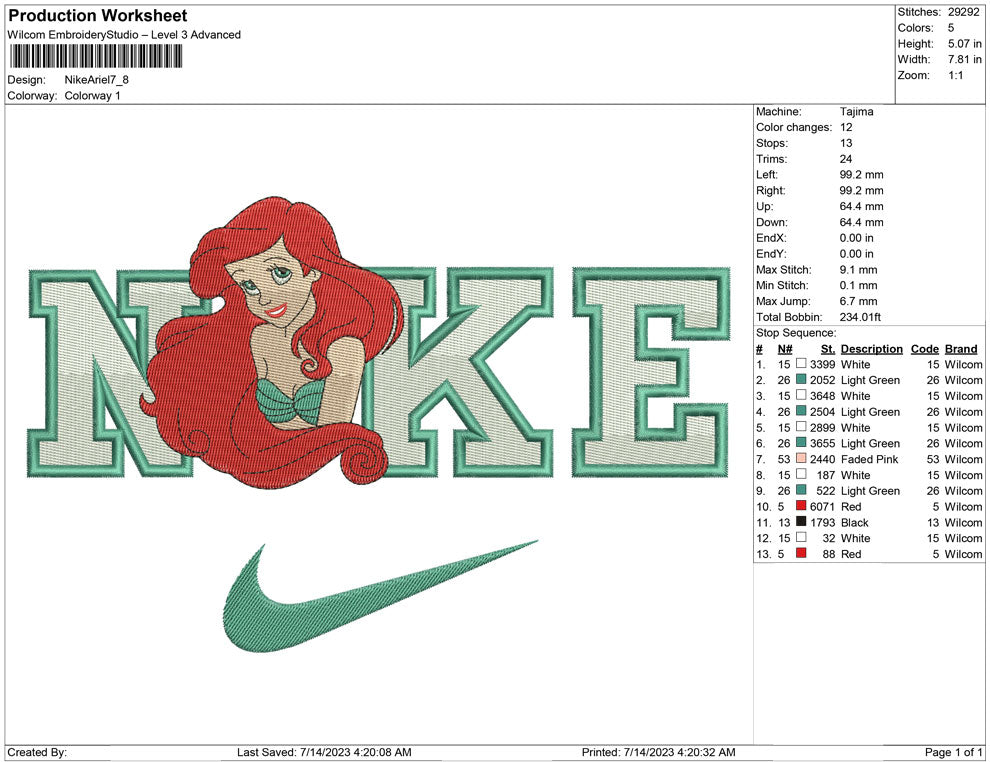
Task: Click the stitch count 3655 in row 6
Action: [x=823, y=443]
